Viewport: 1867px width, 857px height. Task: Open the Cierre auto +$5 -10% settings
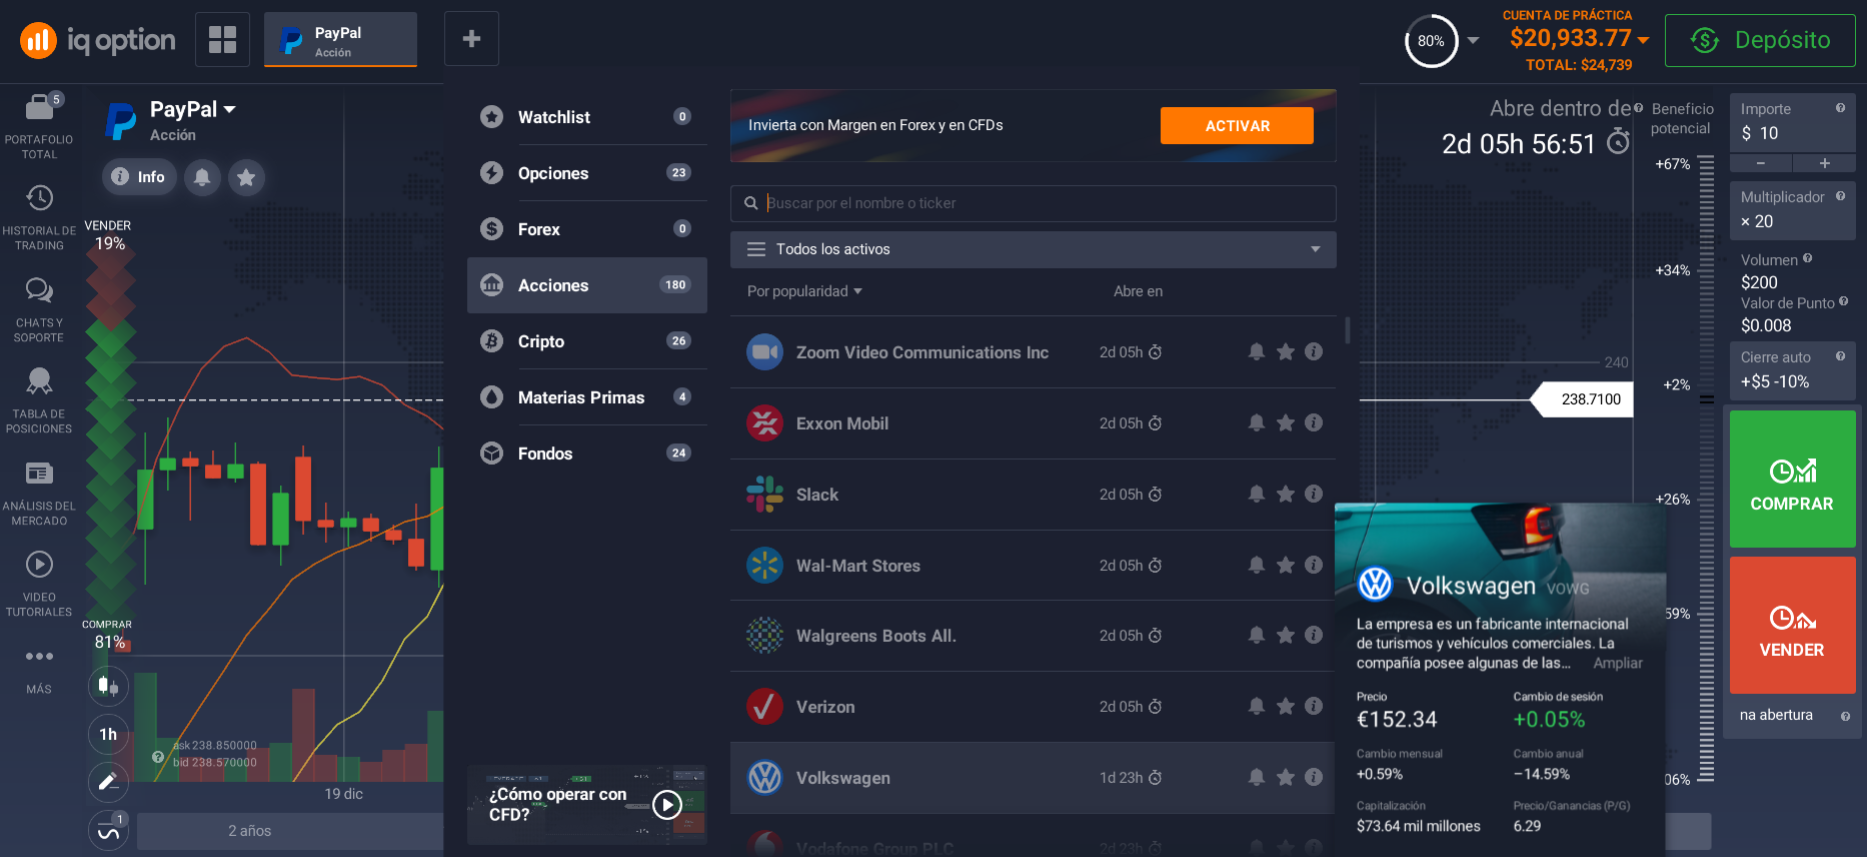click(1792, 370)
